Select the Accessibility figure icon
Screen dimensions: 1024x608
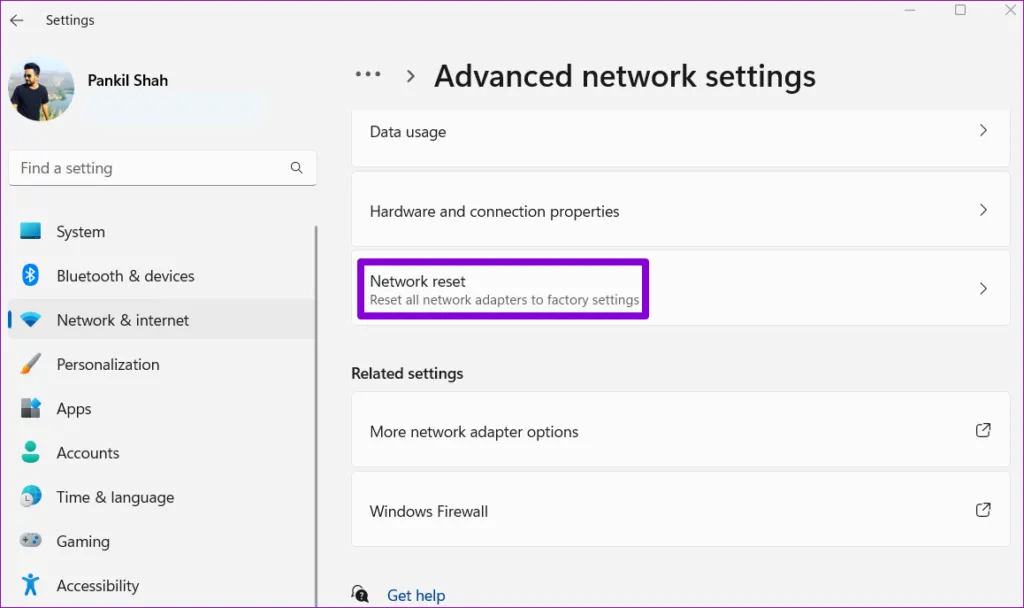click(31, 585)
